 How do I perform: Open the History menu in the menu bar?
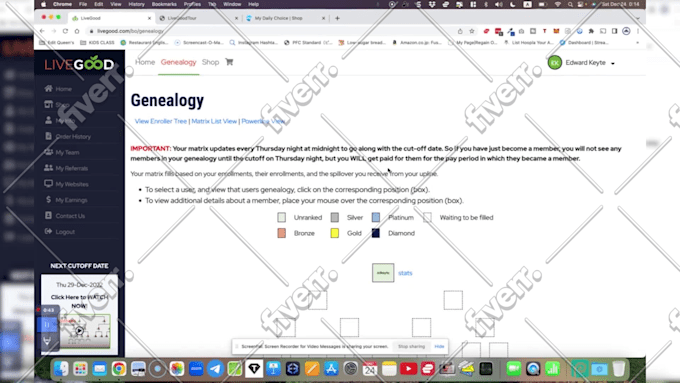136,4
